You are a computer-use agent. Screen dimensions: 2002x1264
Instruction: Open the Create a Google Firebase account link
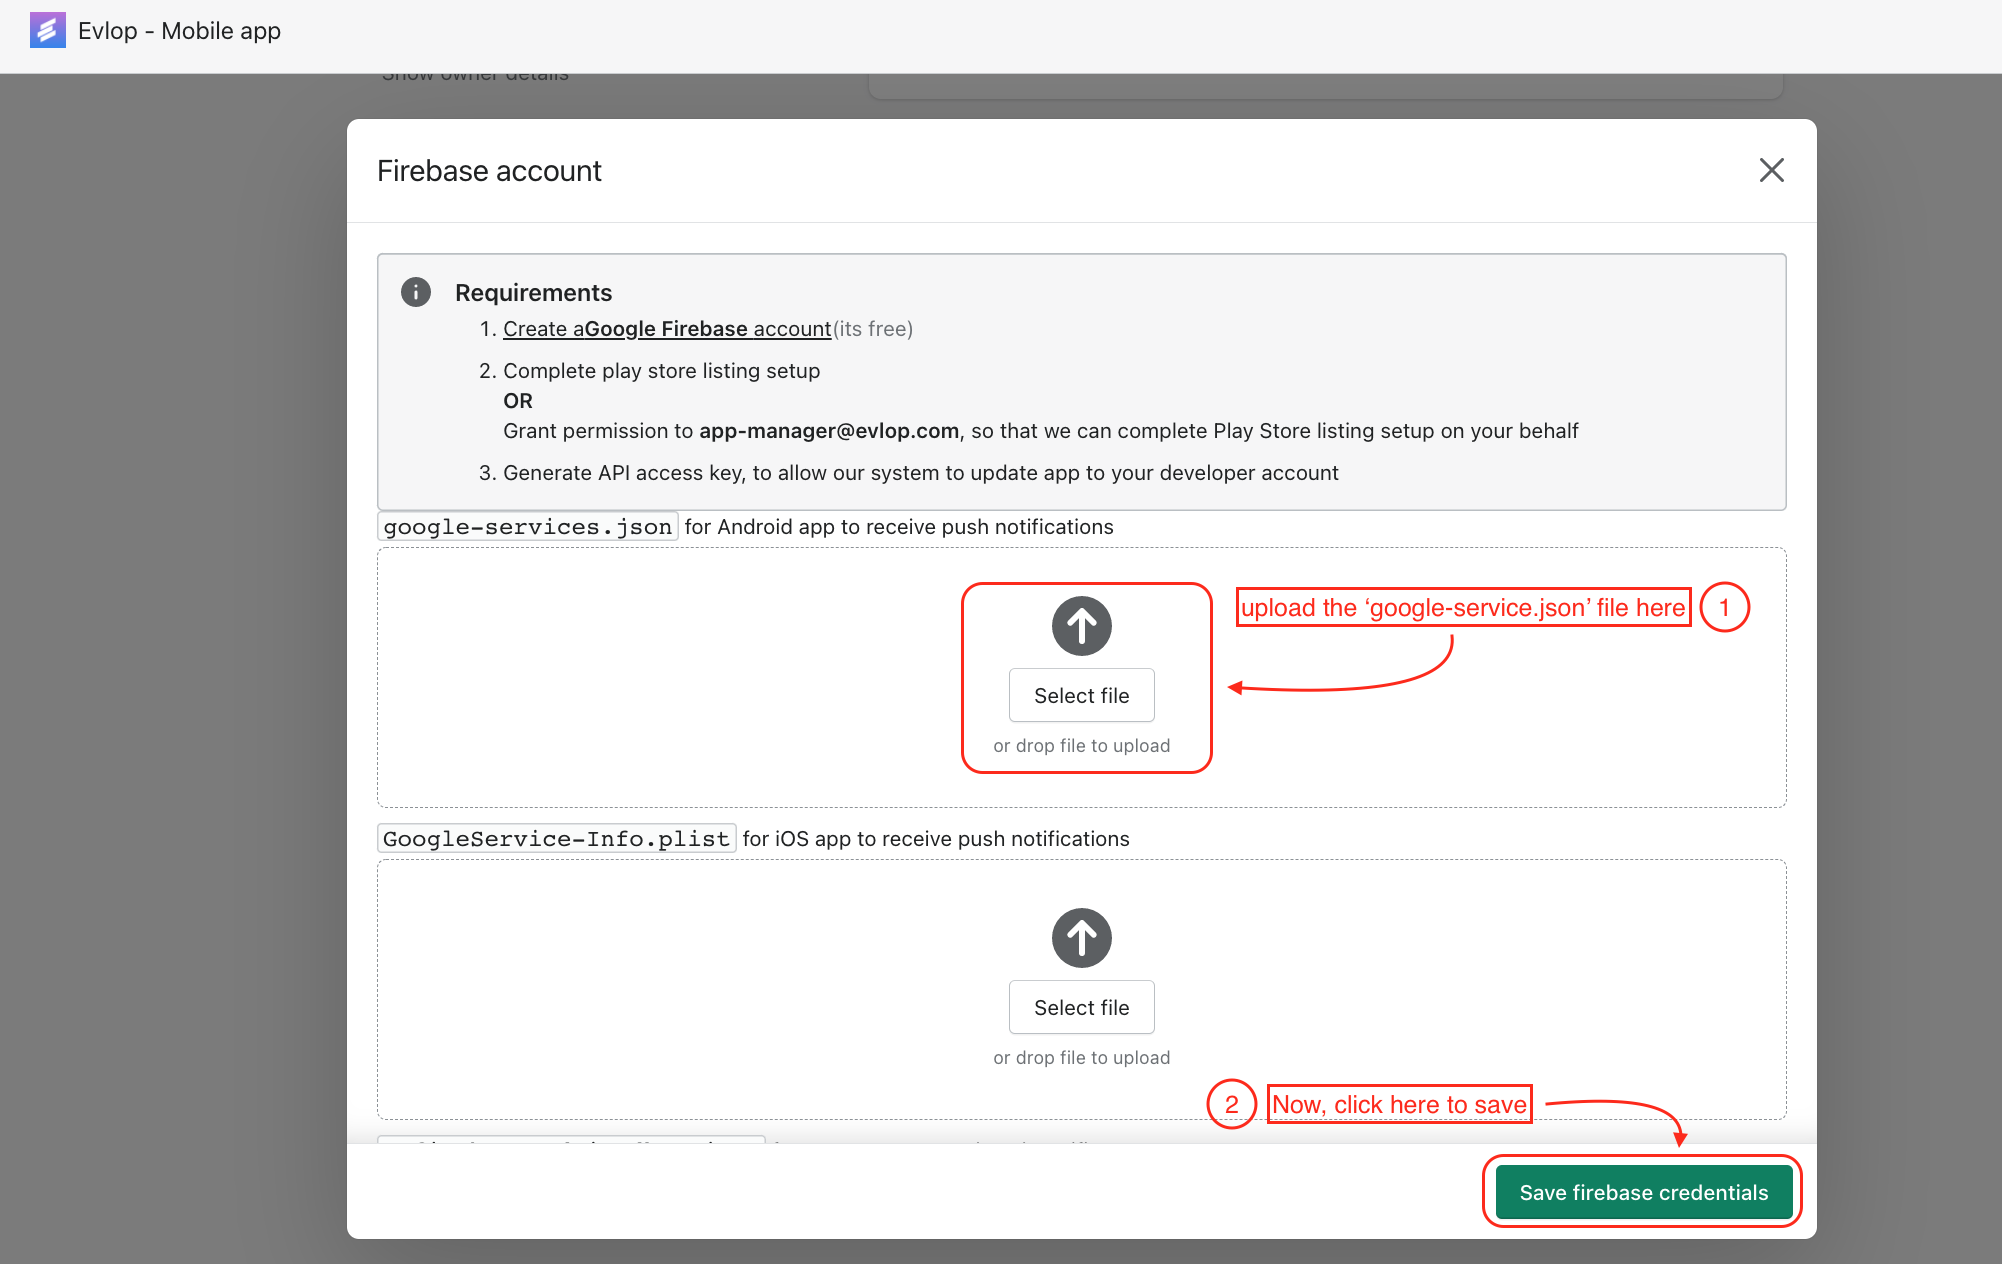click(667, 329)
